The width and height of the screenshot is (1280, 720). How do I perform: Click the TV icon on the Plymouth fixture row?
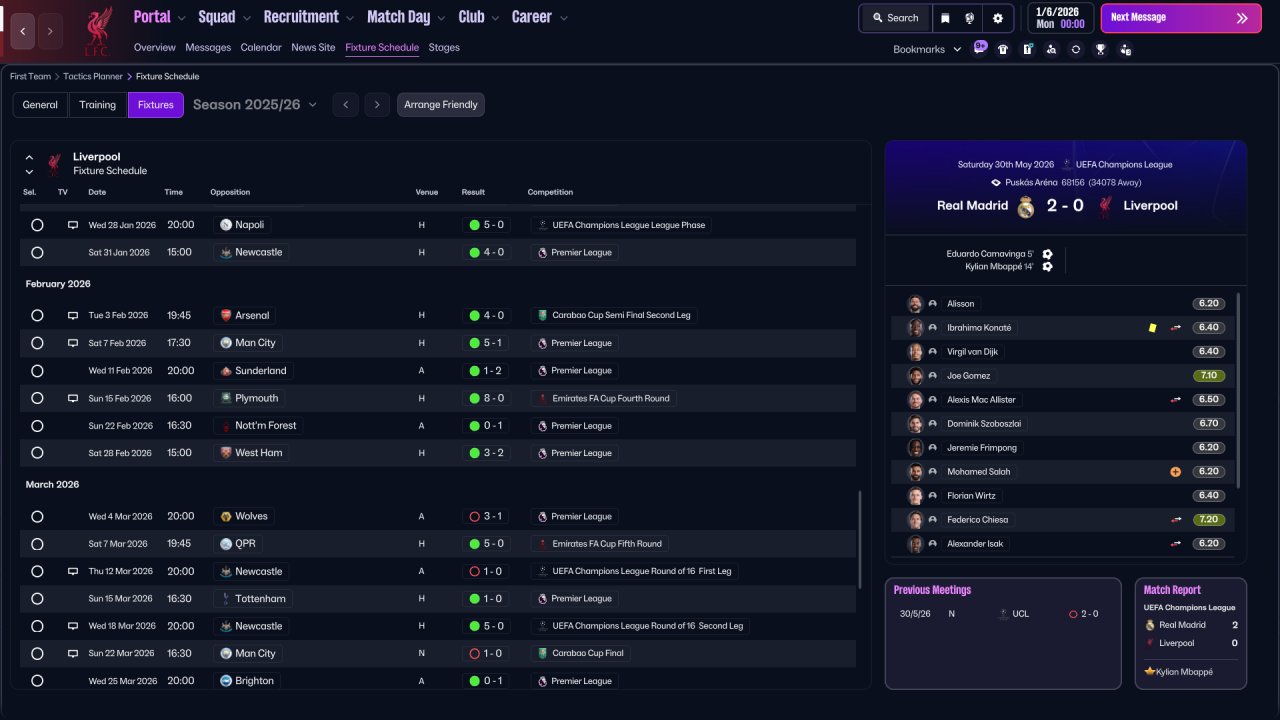72,398
